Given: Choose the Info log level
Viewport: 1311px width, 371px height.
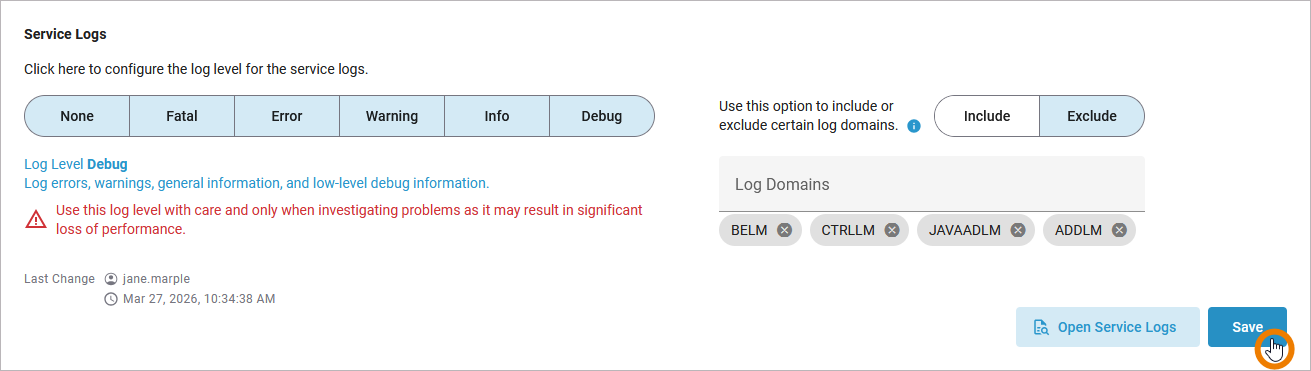Looking at the screenshot, I should coord(497,116).
